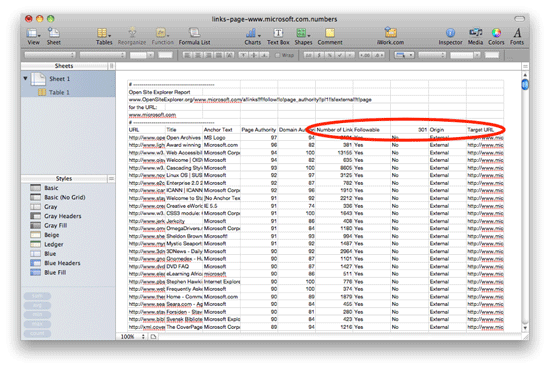Align cell text right in format bar

pos(208,55)
